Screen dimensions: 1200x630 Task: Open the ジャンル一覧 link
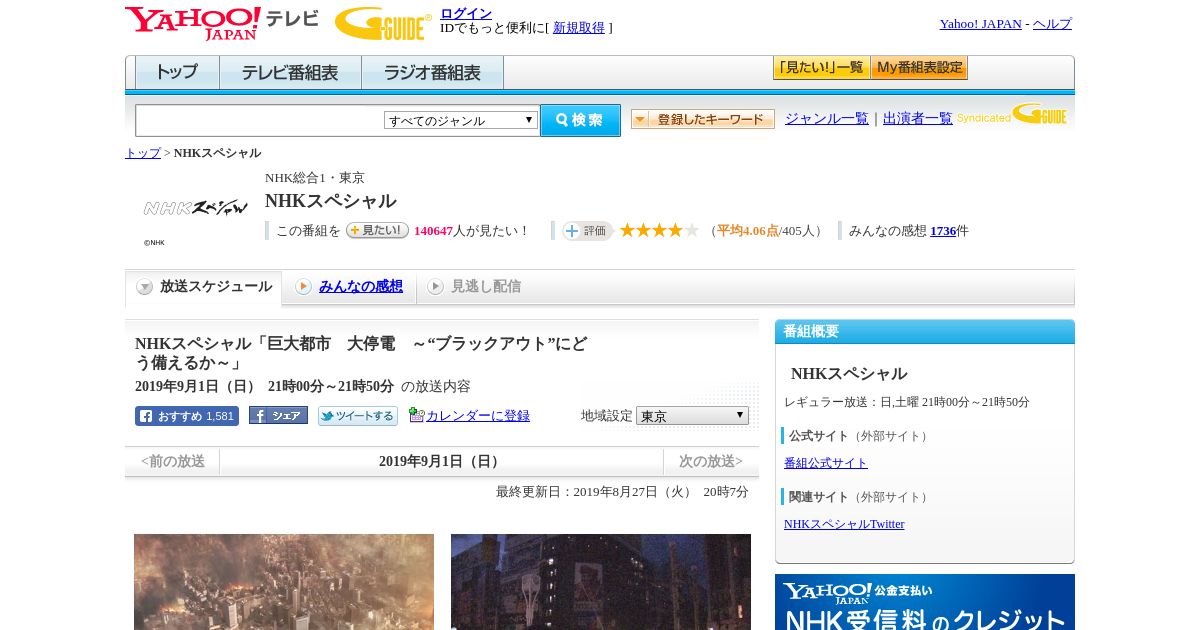point(827,118)
